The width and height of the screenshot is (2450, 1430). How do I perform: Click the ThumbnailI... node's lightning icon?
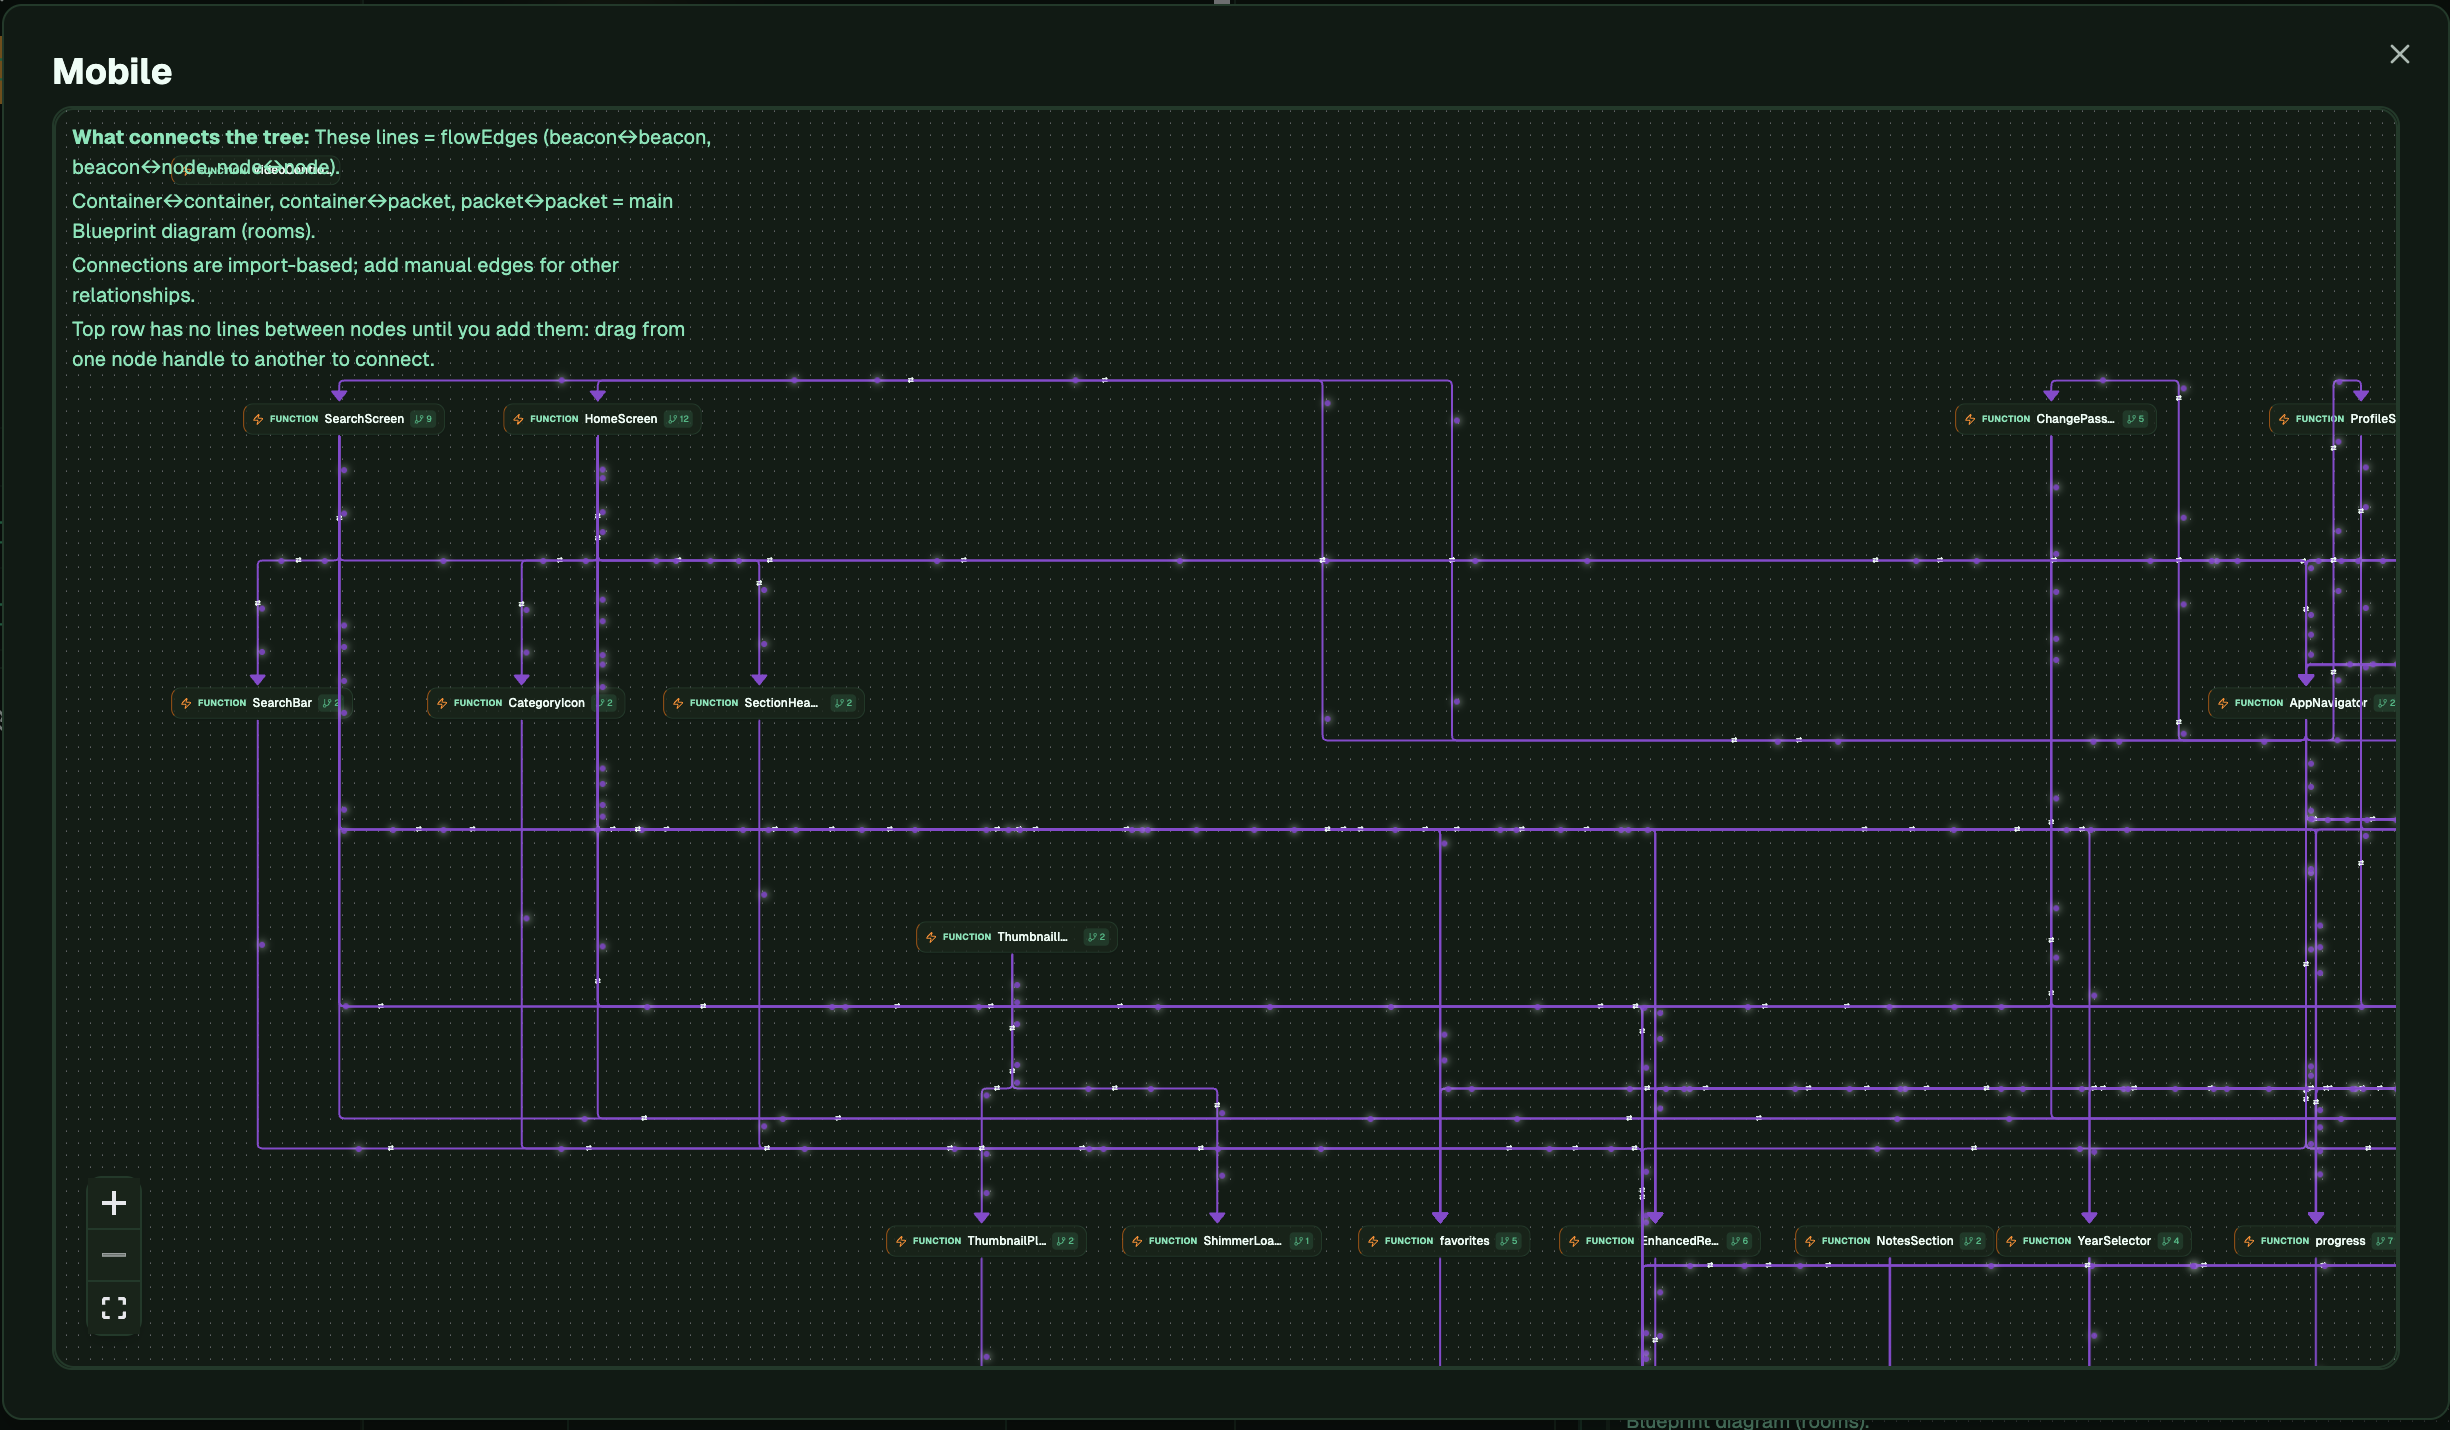(931, 937)
